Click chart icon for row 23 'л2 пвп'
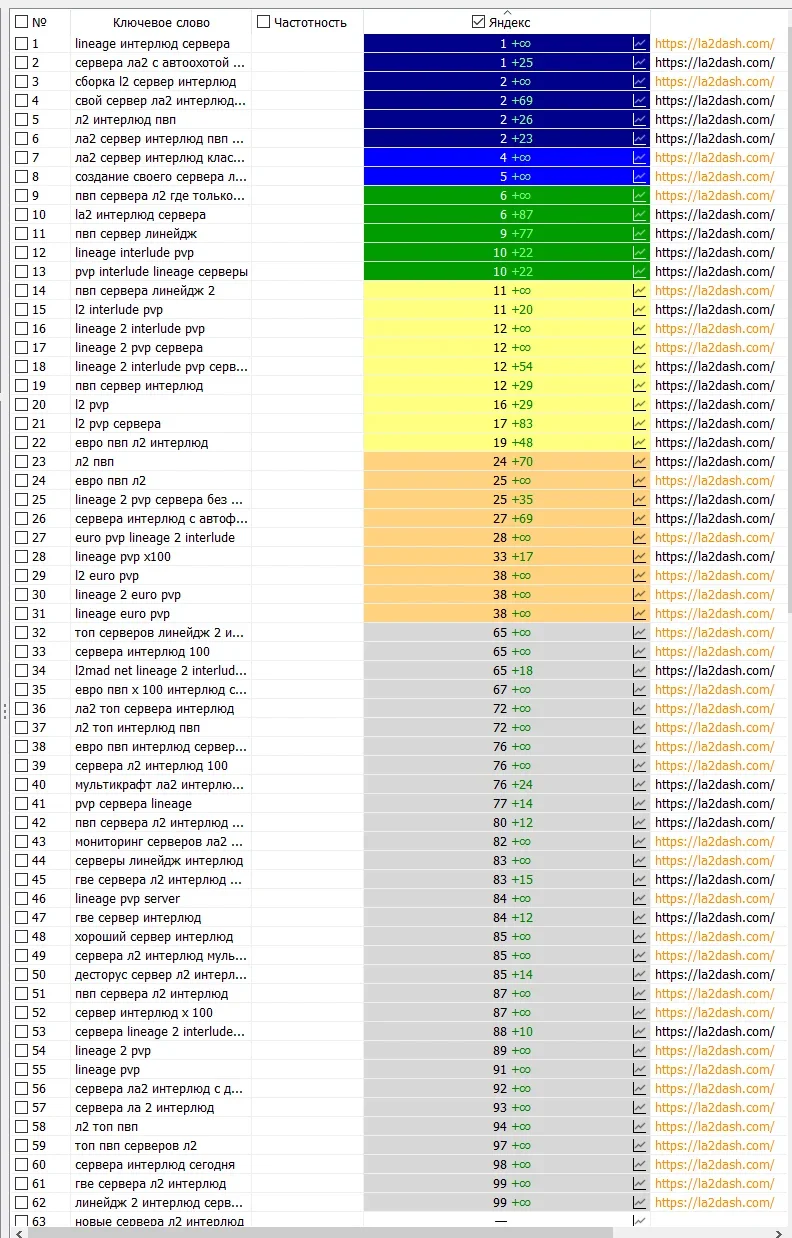The width and height of the screenshot is (792, 1238). click(x=640, y=461)
